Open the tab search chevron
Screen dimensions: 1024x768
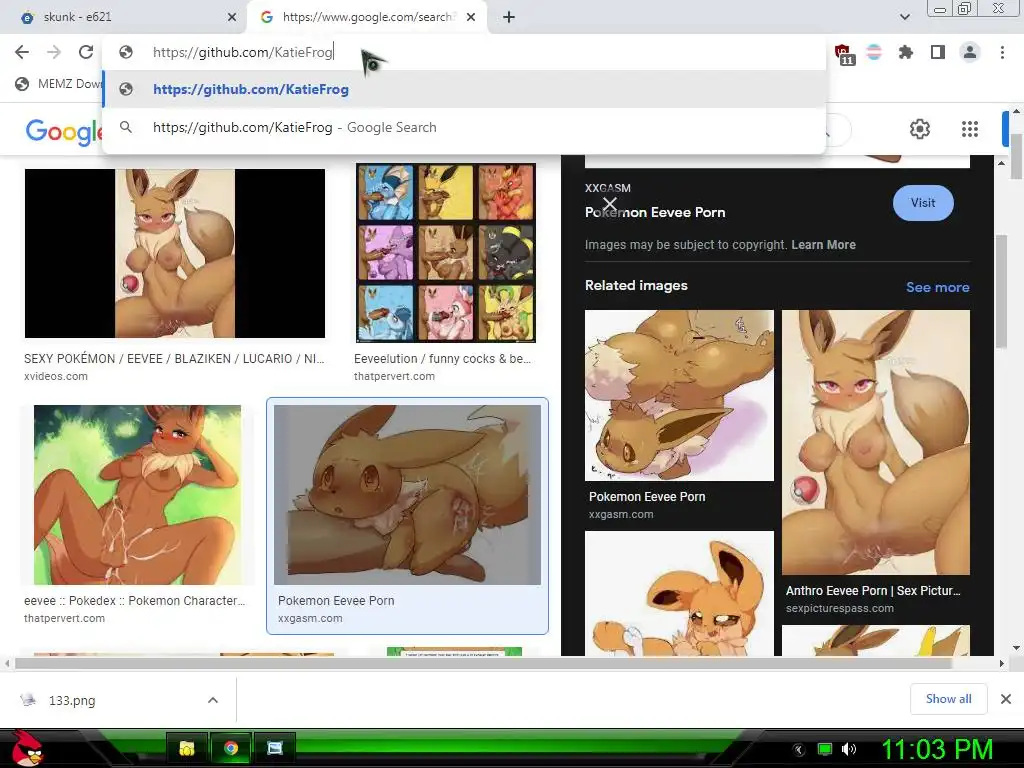click(904, 17)
